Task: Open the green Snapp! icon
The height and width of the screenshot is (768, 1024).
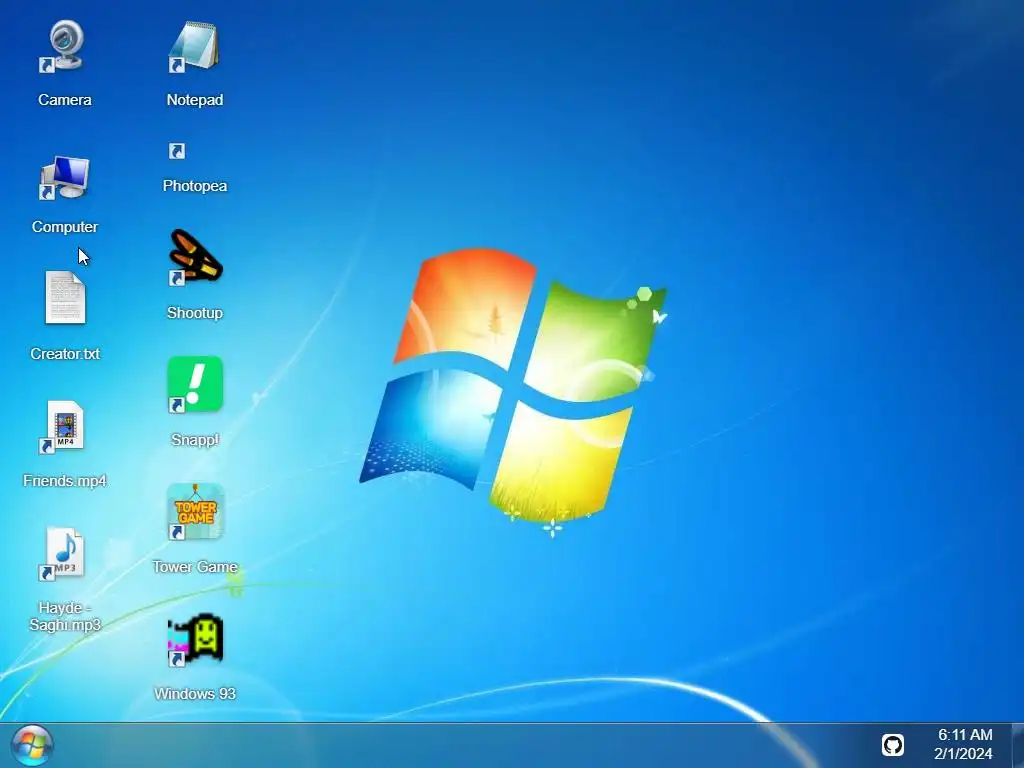Action: (x=195, y=385)
